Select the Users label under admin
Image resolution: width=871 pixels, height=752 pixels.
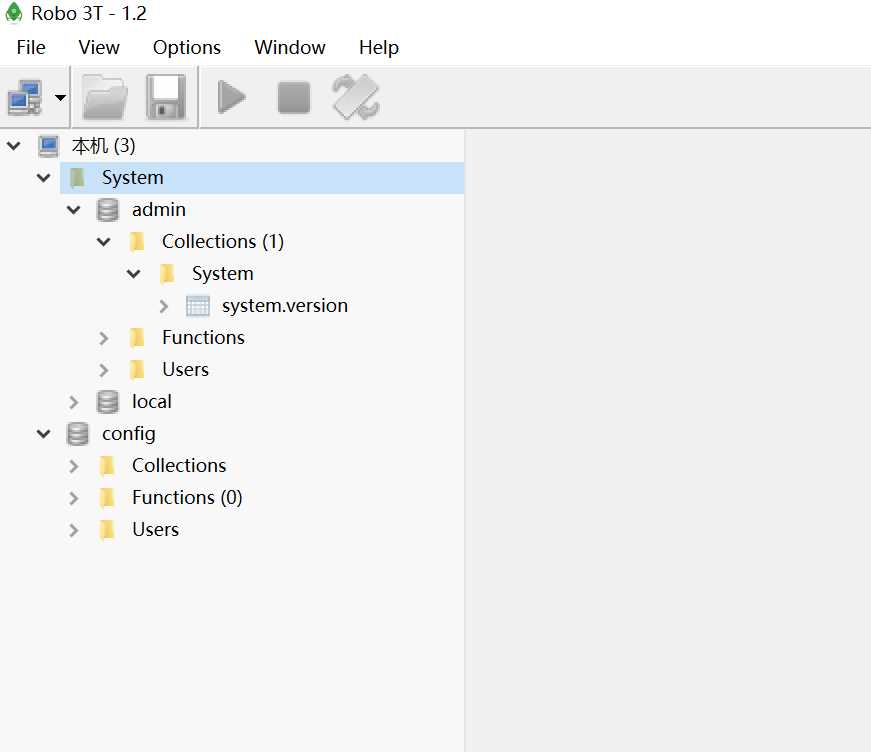[186, 370]
